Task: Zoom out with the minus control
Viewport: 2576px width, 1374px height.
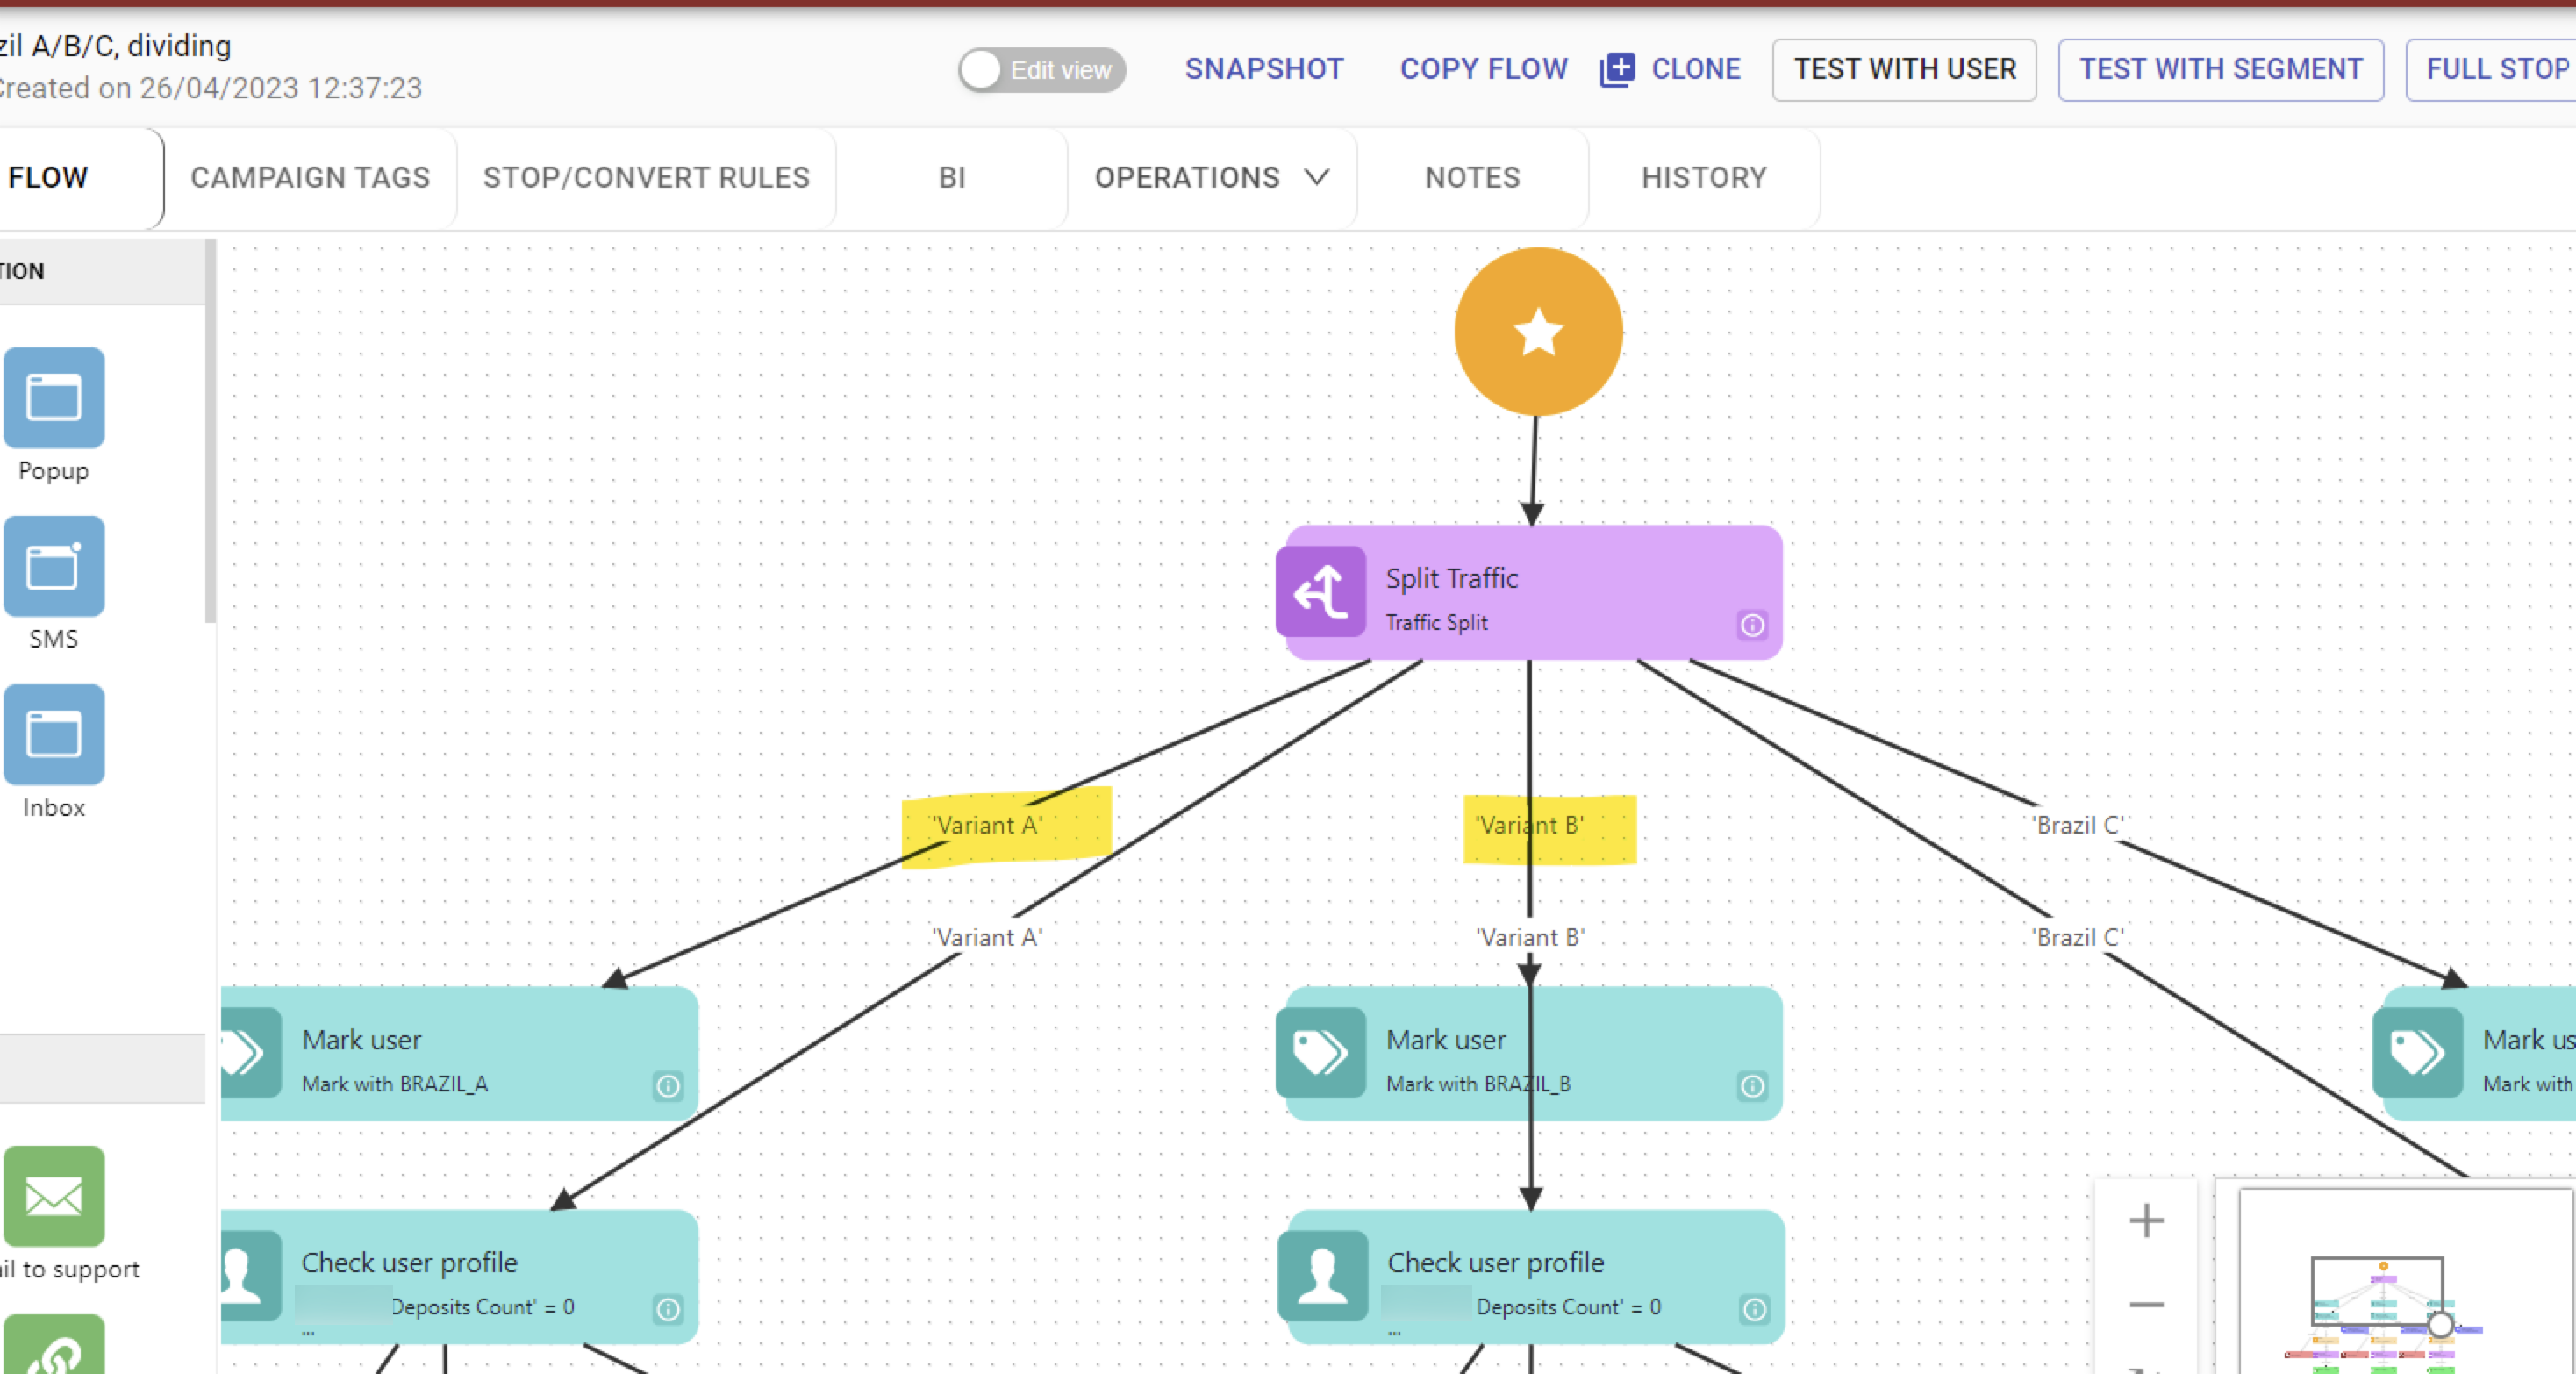Action: click(2146, 1304)
